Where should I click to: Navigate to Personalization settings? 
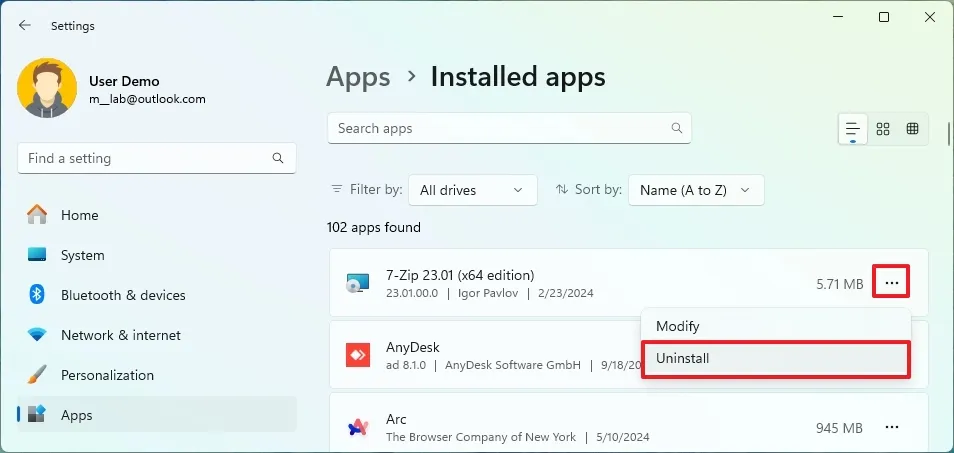[x=107, y=375]
